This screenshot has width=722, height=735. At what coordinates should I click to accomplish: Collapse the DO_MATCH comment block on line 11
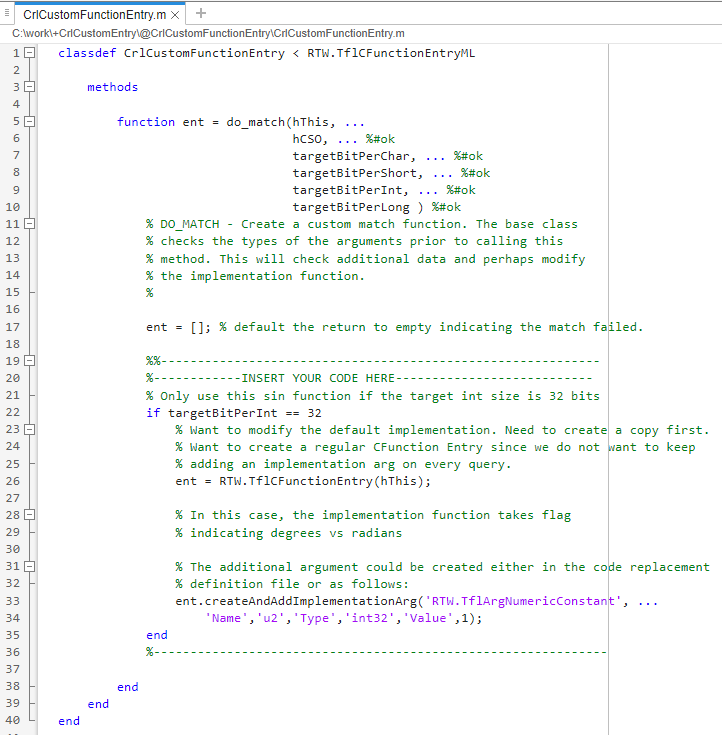coord(29,224)
